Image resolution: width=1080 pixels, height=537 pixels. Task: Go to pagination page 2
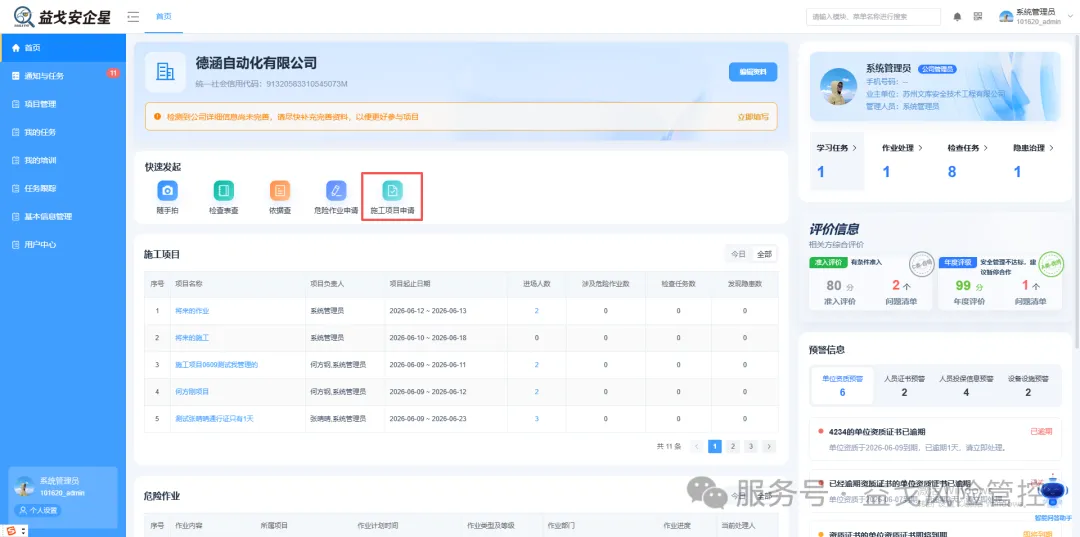point(733,446)
